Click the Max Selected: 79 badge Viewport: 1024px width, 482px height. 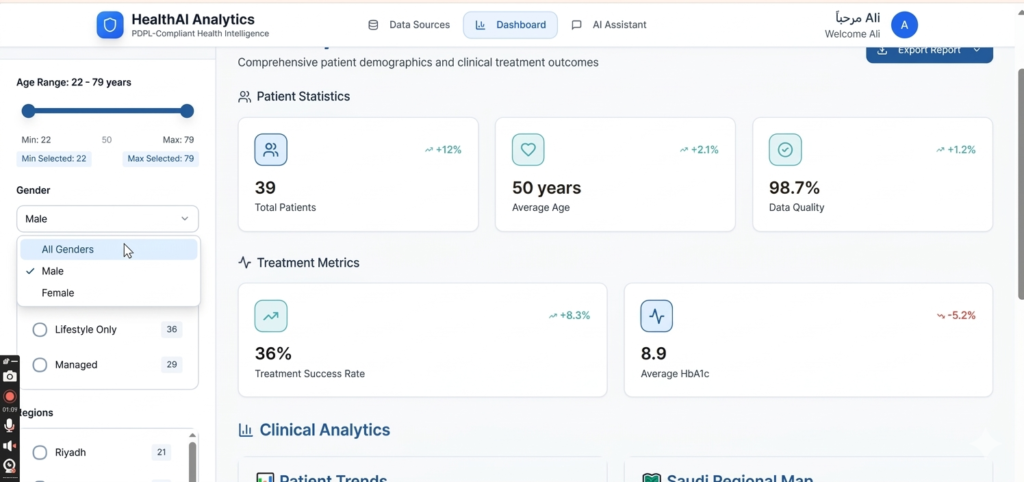coord(161,159)
